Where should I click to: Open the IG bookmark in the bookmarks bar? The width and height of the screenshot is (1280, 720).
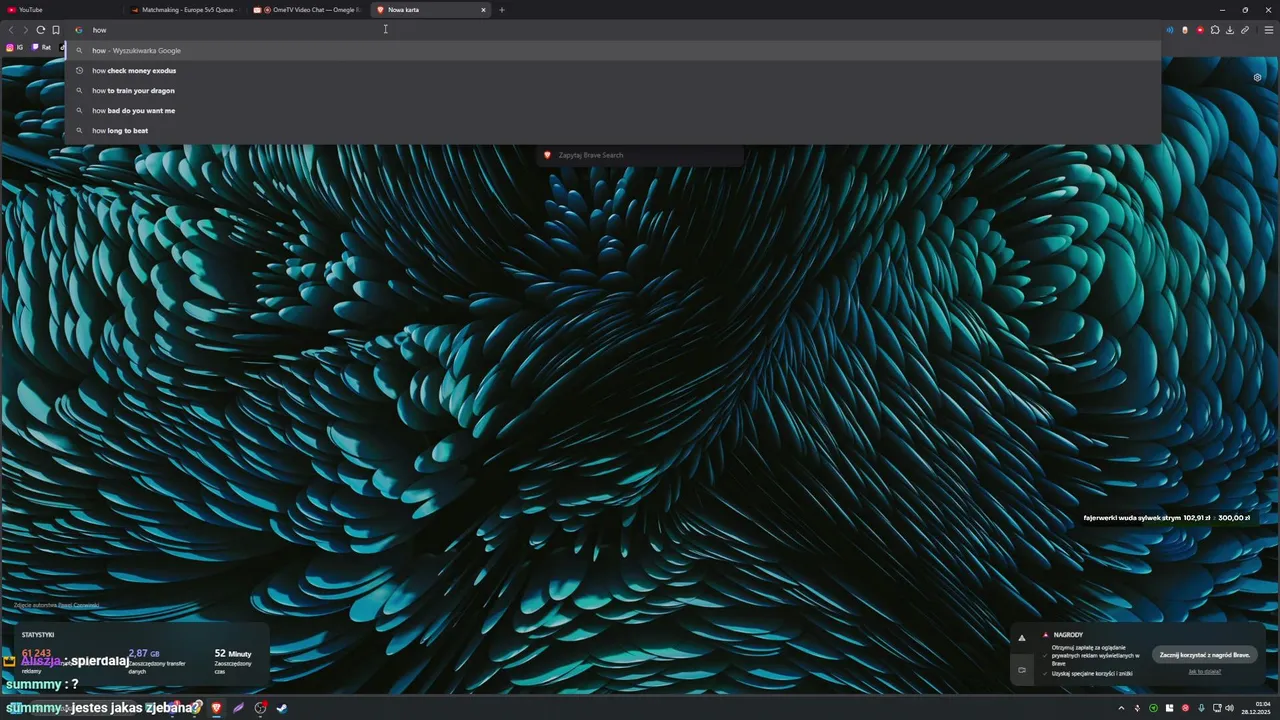tap(15, 47)
